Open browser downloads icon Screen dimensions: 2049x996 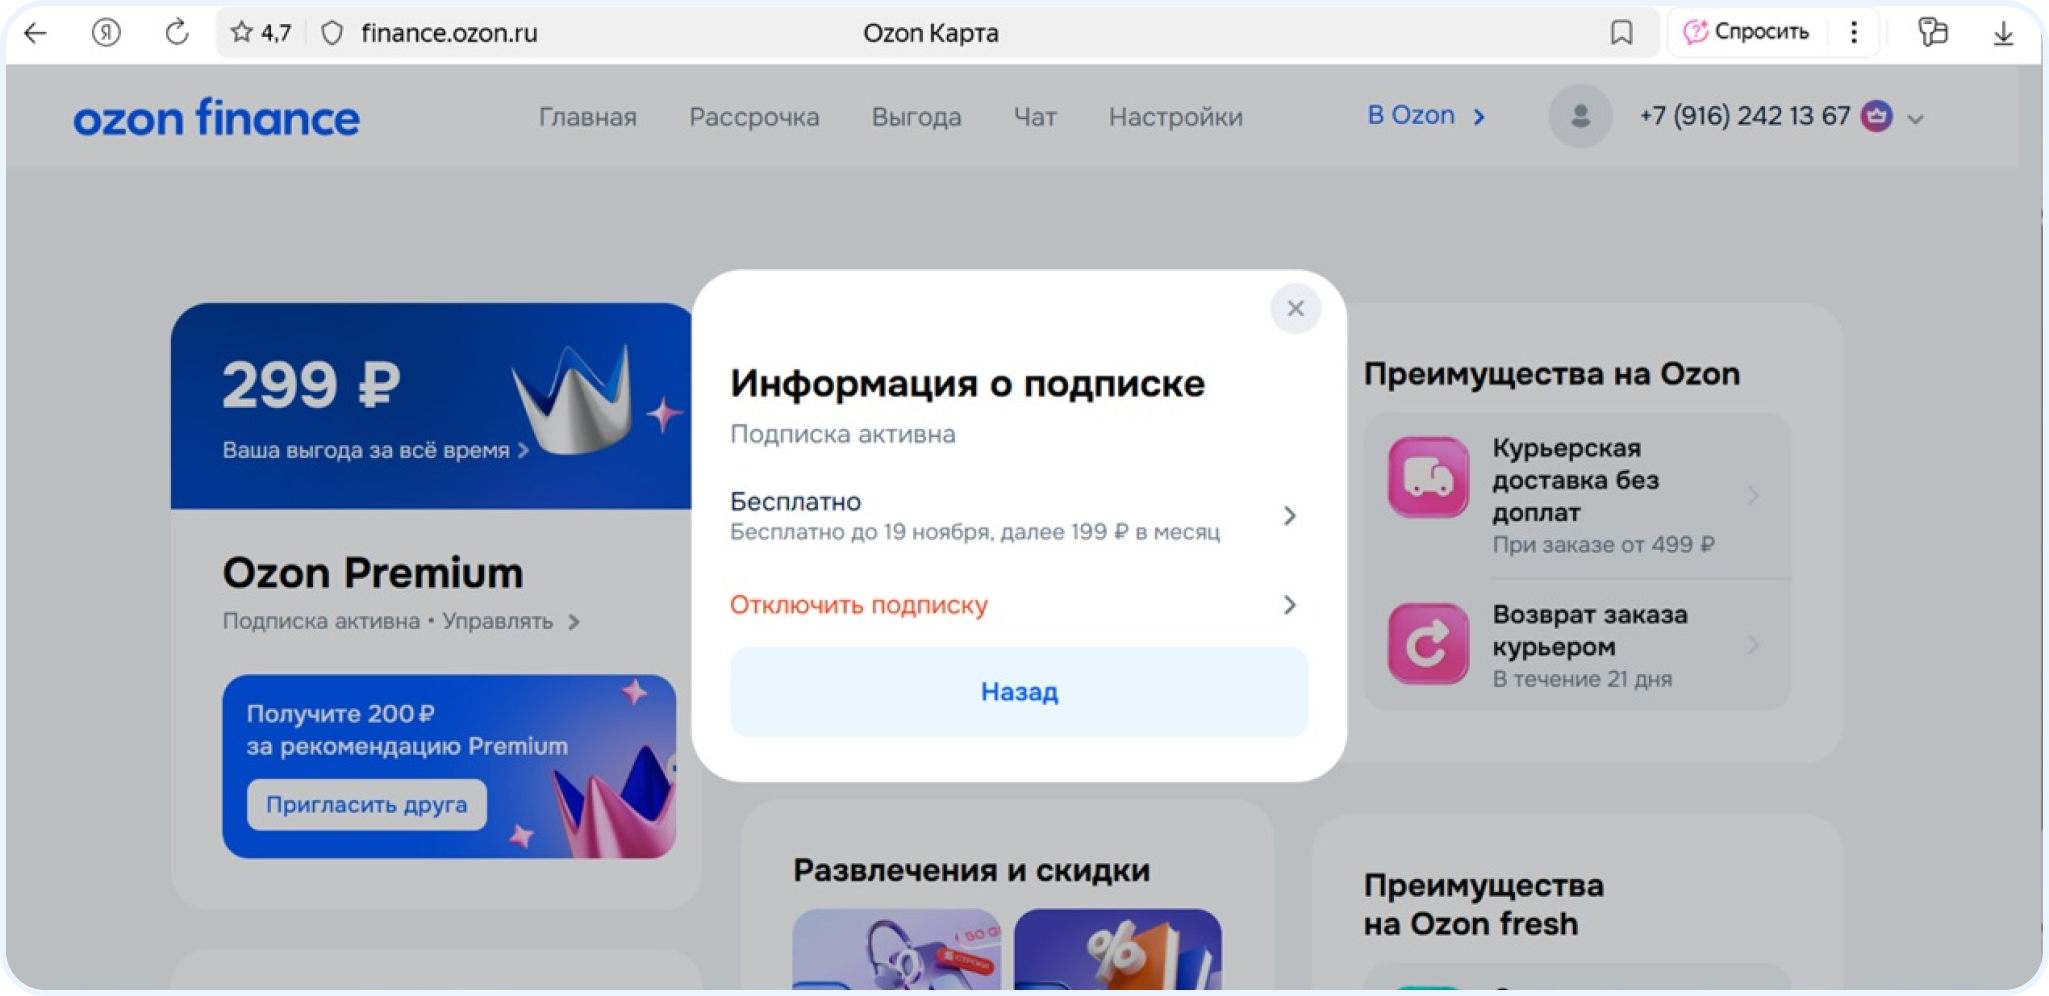2003,33
